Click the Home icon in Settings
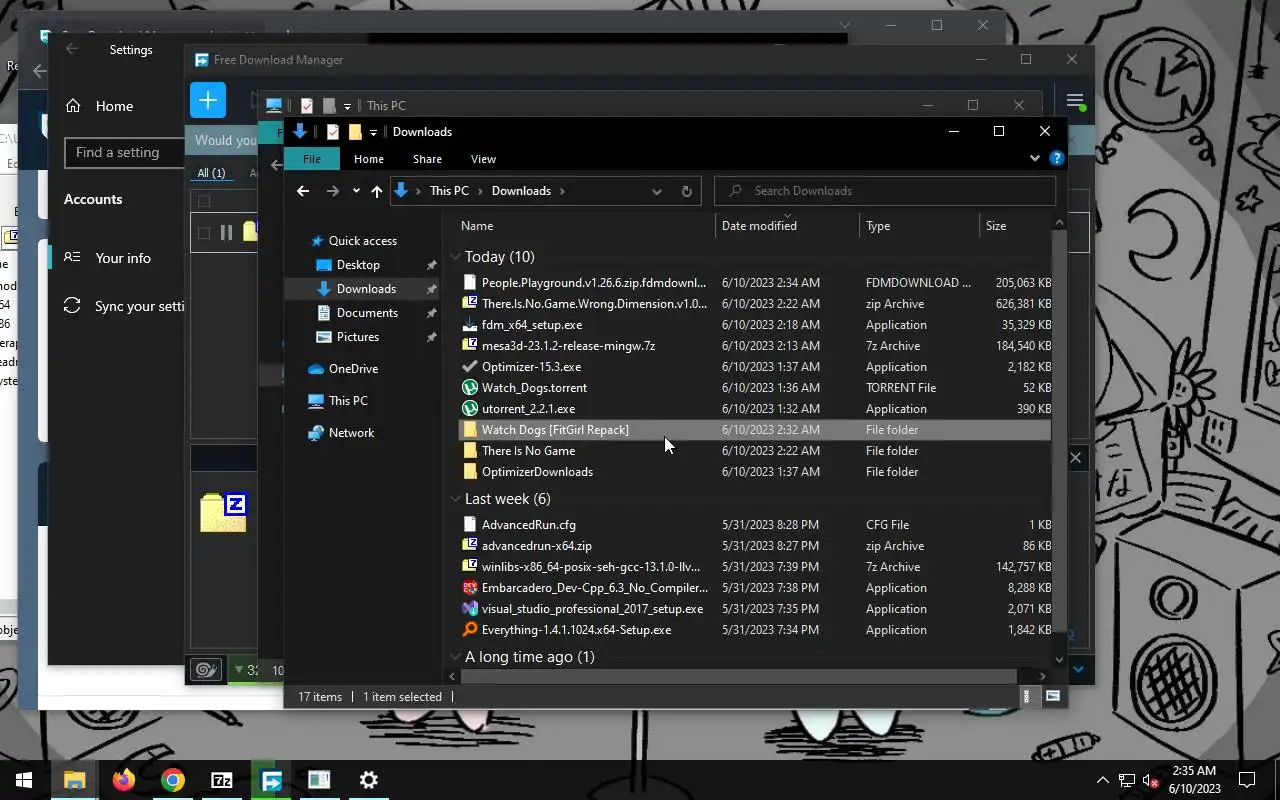 tap(72, 106)
